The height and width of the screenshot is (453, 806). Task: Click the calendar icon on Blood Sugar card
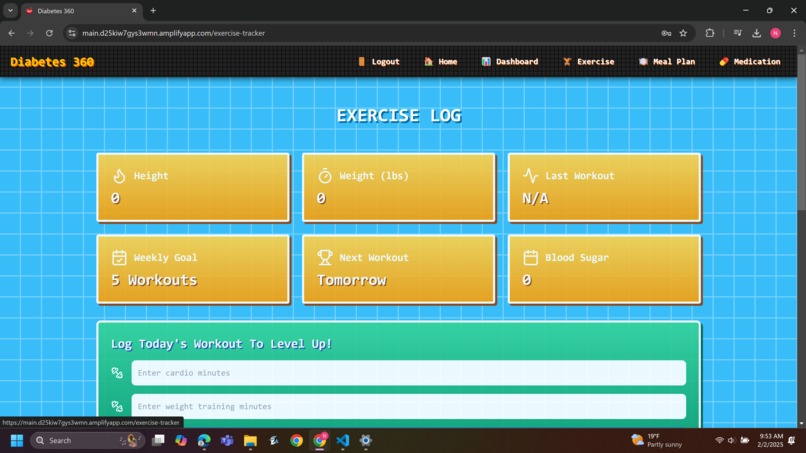[530, 258]
